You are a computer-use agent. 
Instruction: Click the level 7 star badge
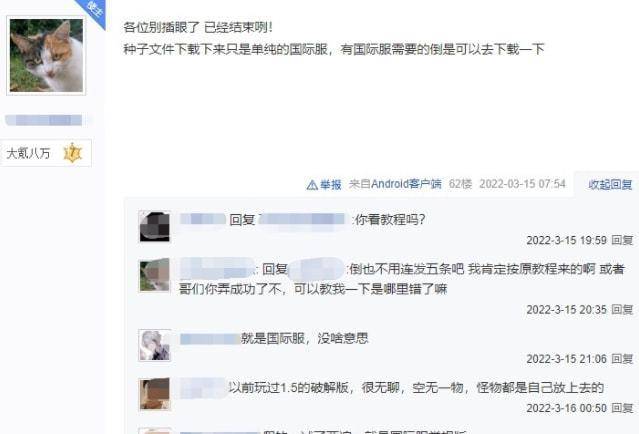click(73, 153)
